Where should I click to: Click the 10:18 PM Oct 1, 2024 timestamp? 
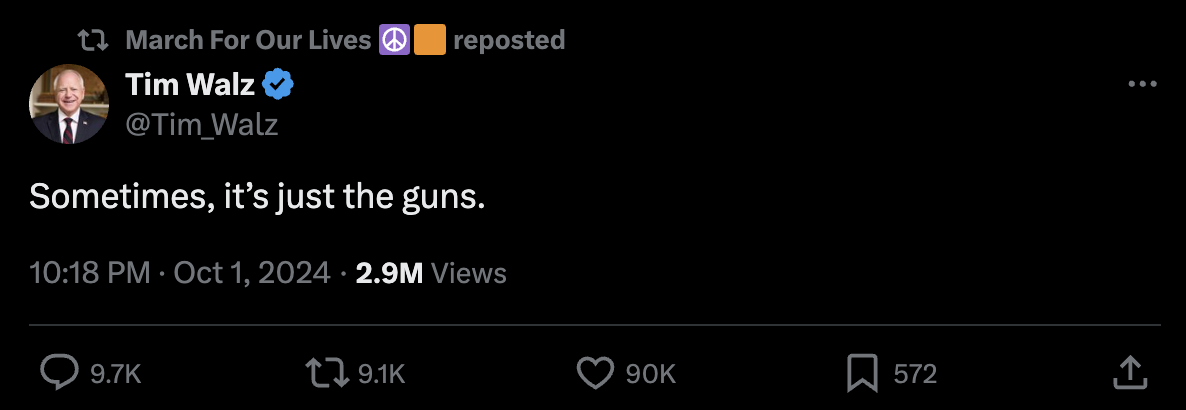point(180,273)
